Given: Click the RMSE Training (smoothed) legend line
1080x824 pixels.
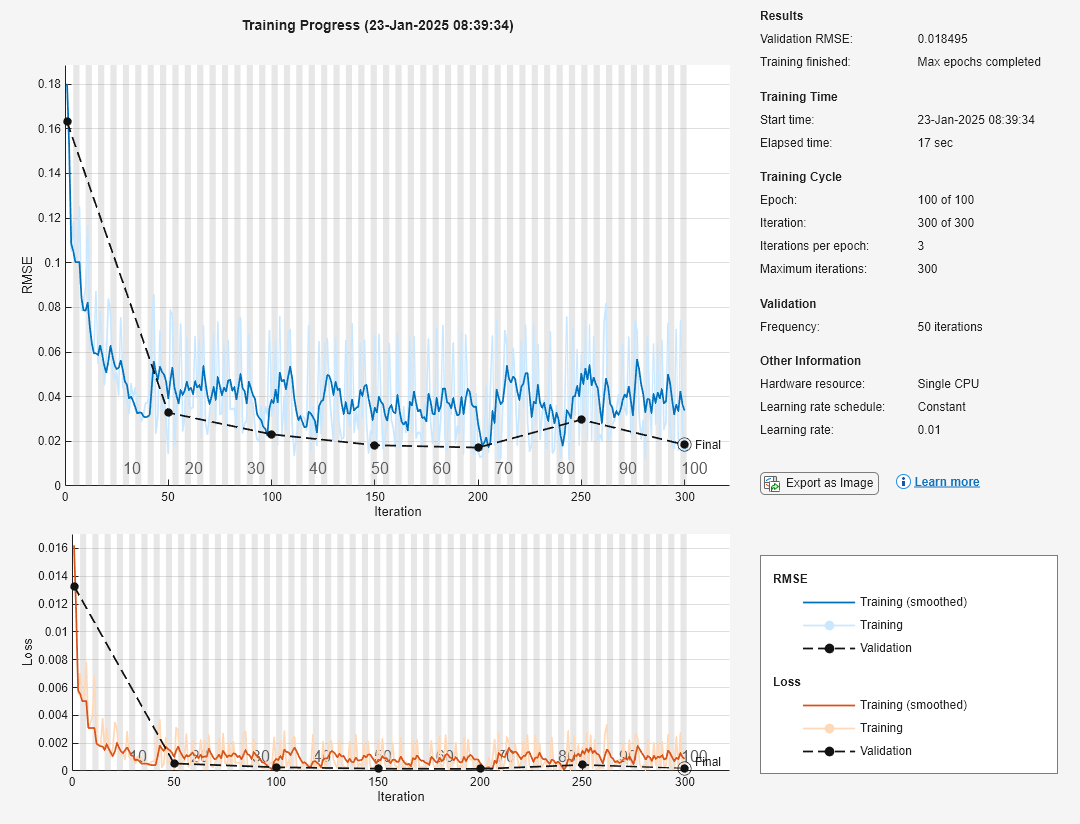Looking at the screenshot, I should pos(829,602).
